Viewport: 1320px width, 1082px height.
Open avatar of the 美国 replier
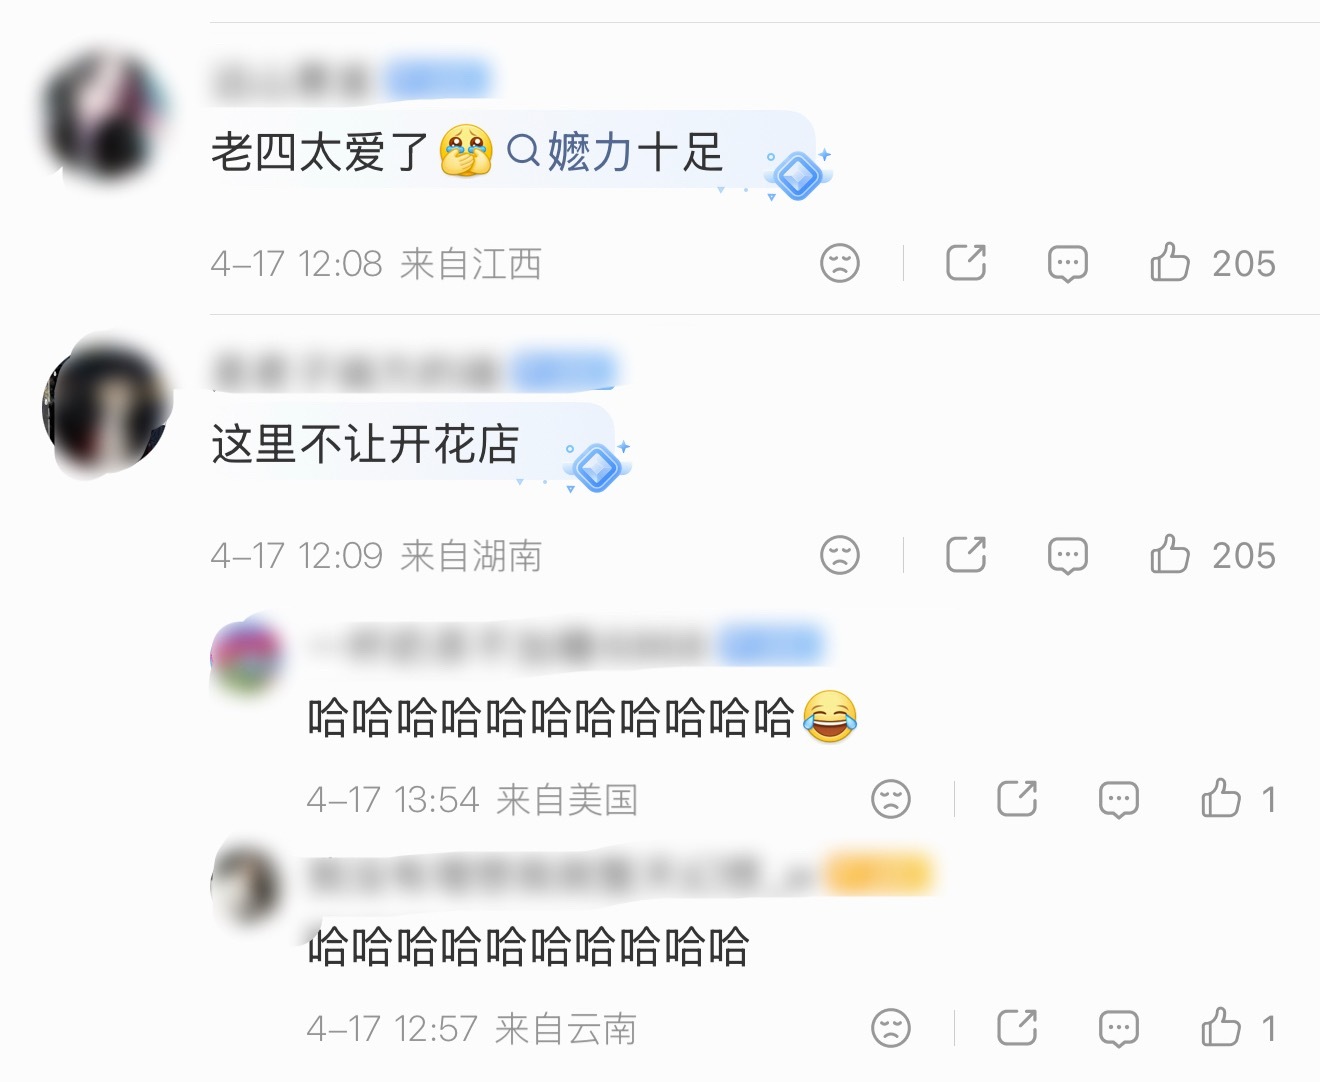[x=247, y=657]
